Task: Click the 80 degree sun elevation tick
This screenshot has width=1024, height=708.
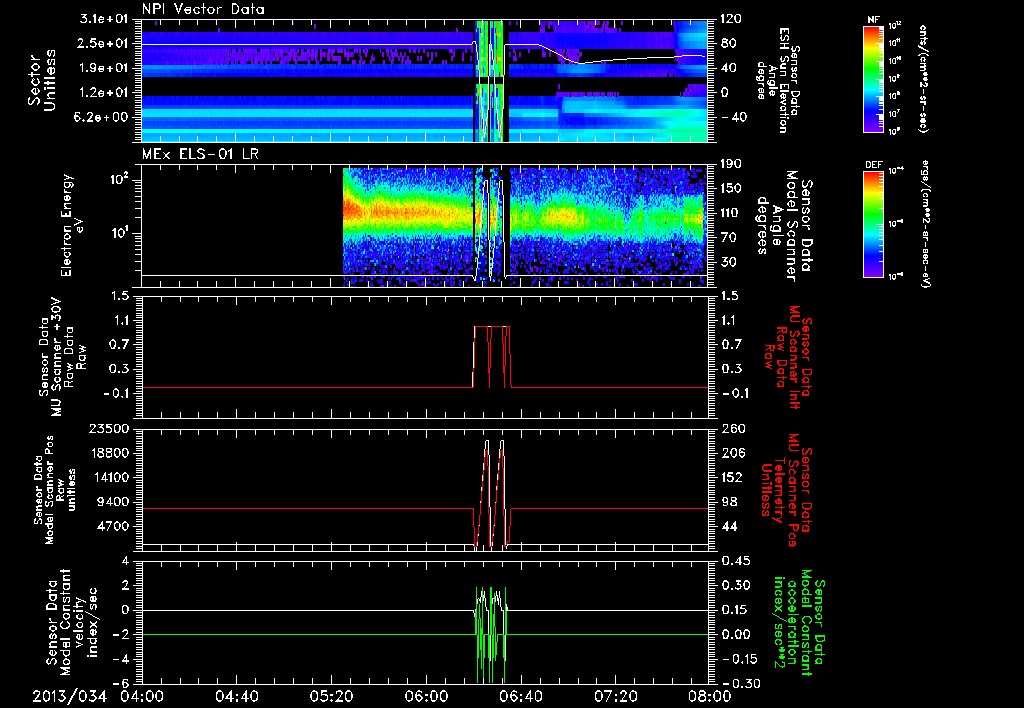Action: [x=729, y=43]
